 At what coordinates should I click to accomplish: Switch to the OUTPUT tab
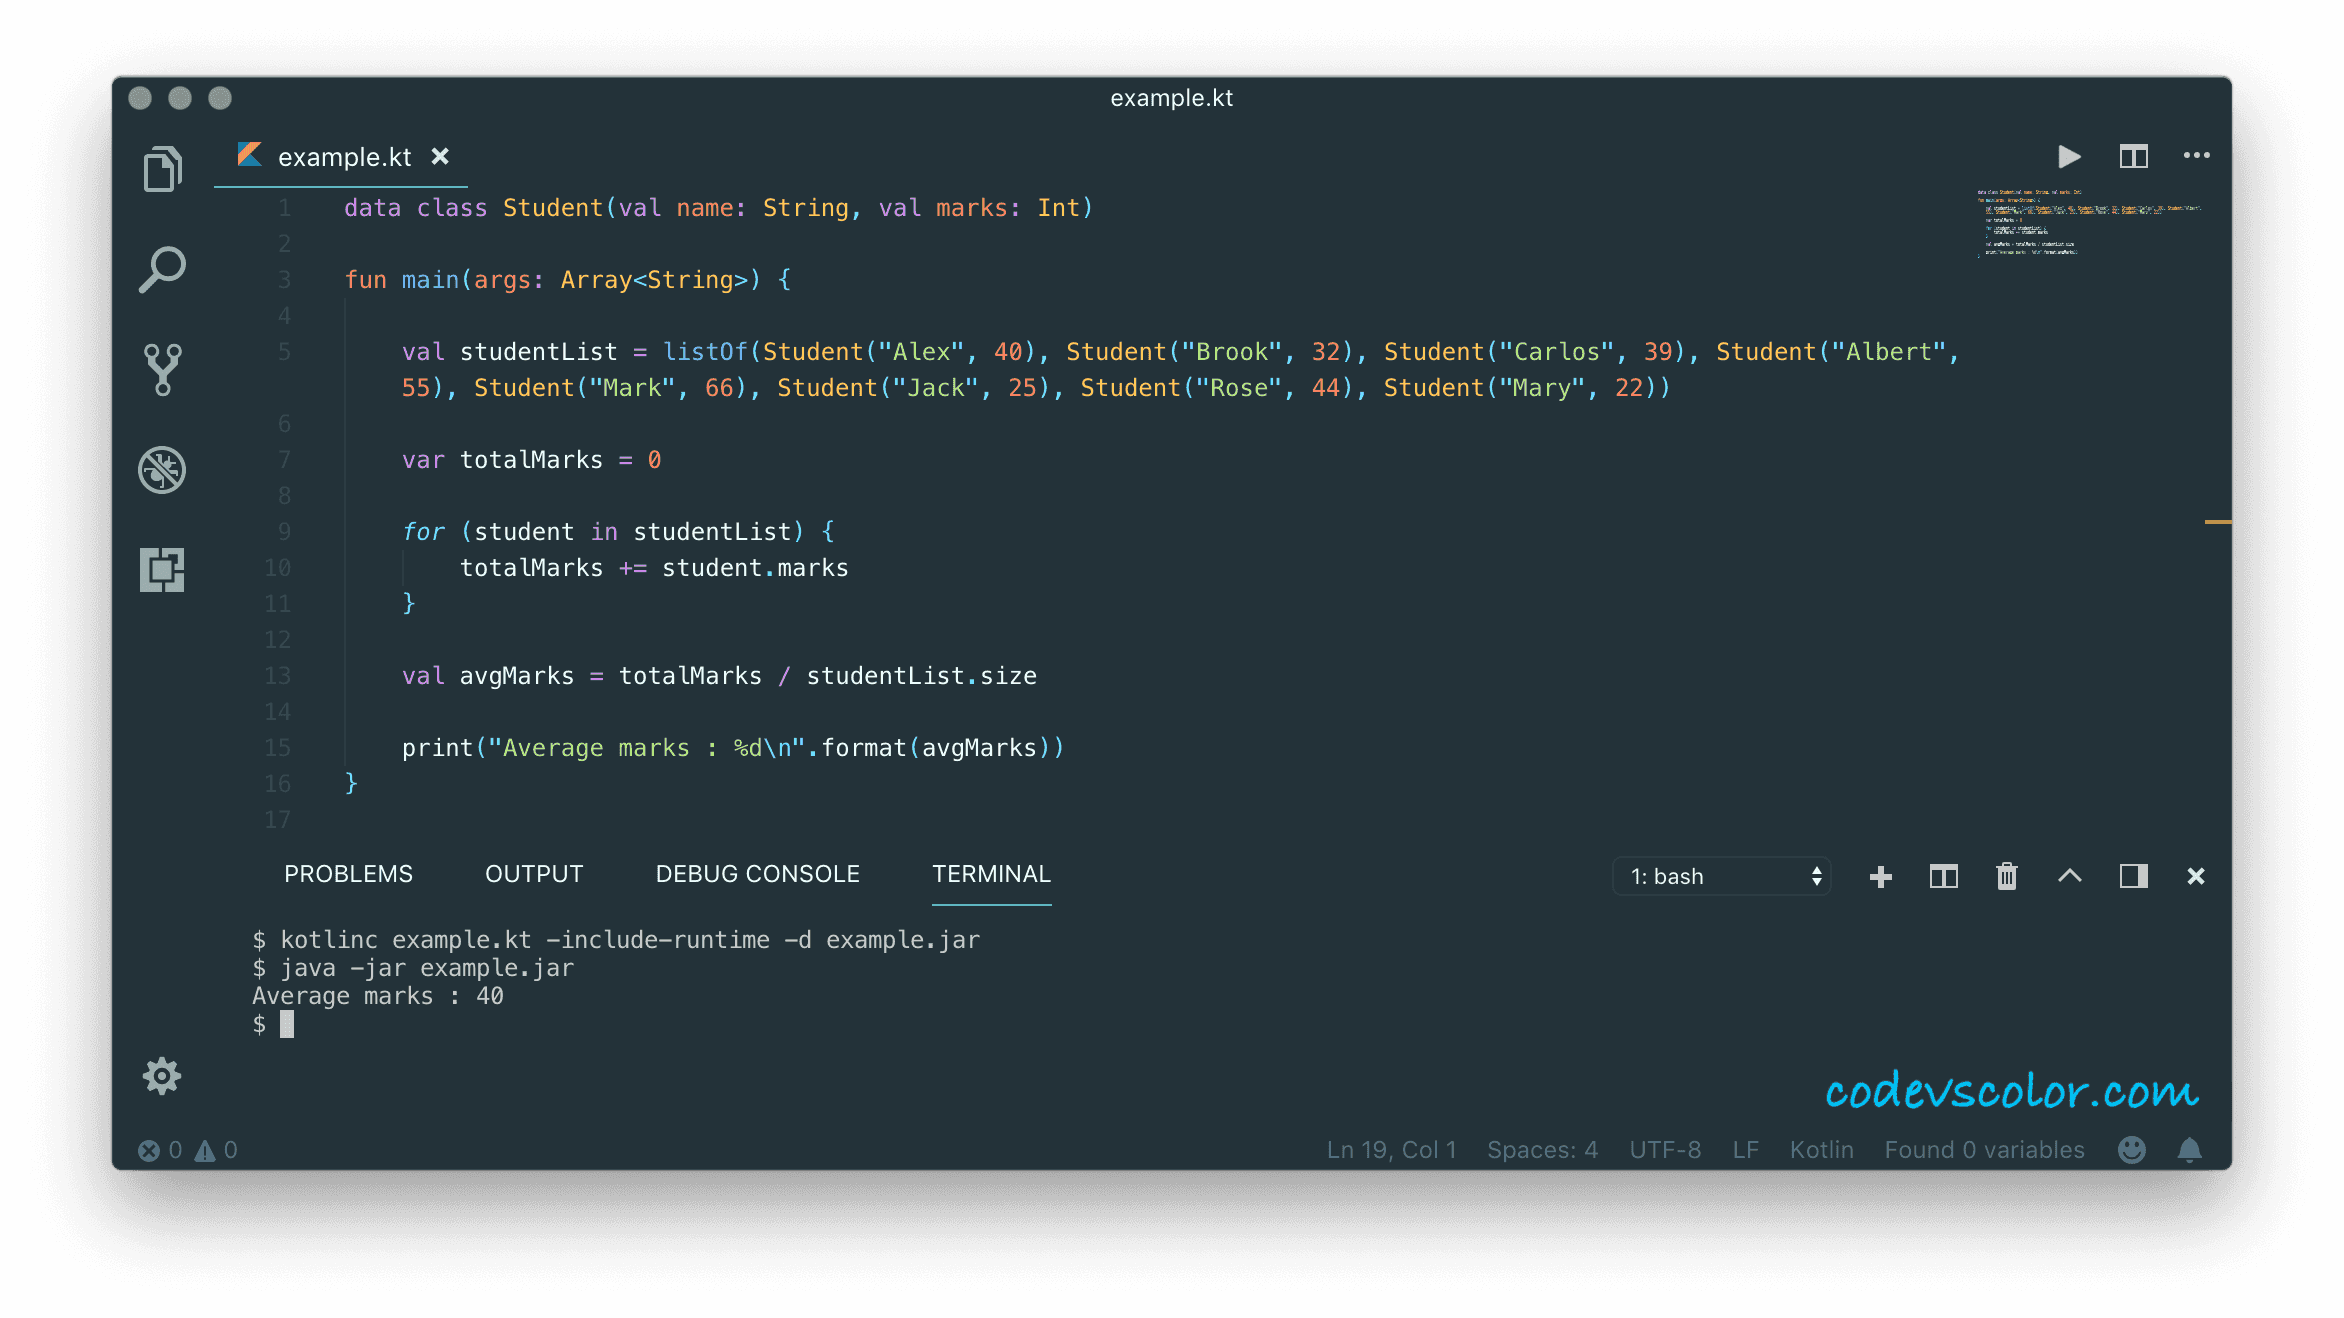click(x=534, y=874)
